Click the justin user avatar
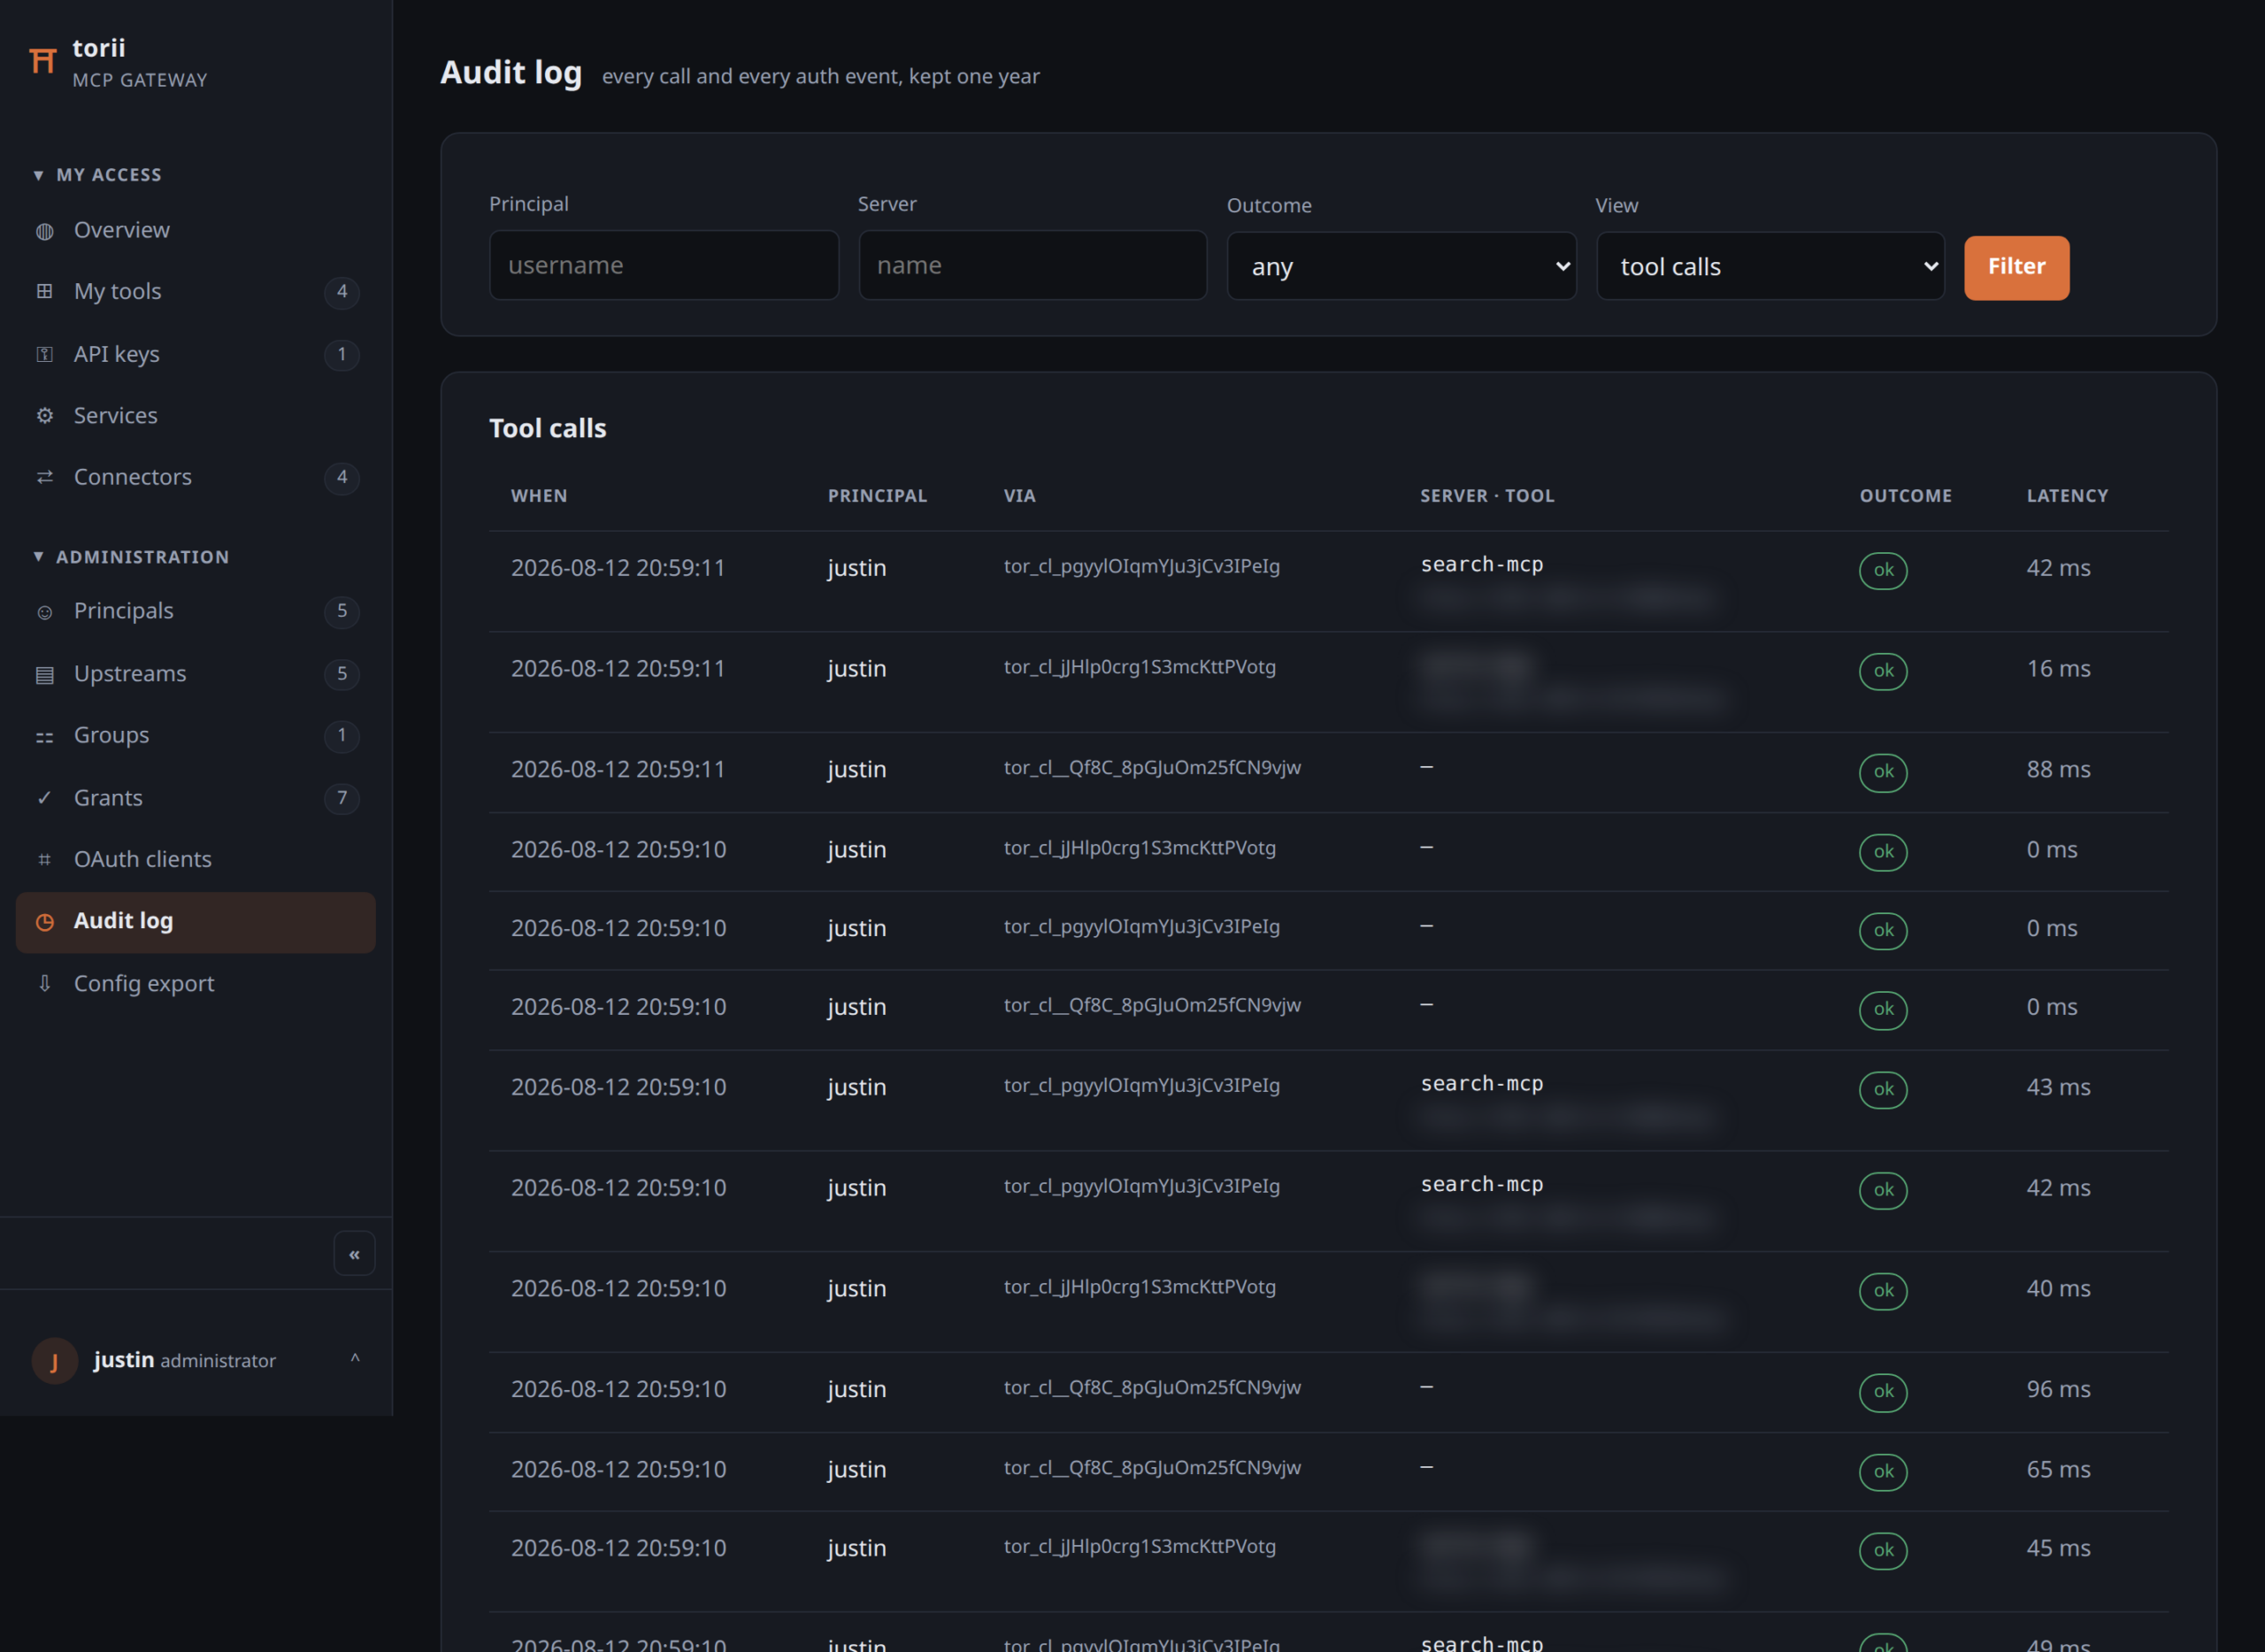Screen dimensions: 2265x1652 (x=55, y=1361)
